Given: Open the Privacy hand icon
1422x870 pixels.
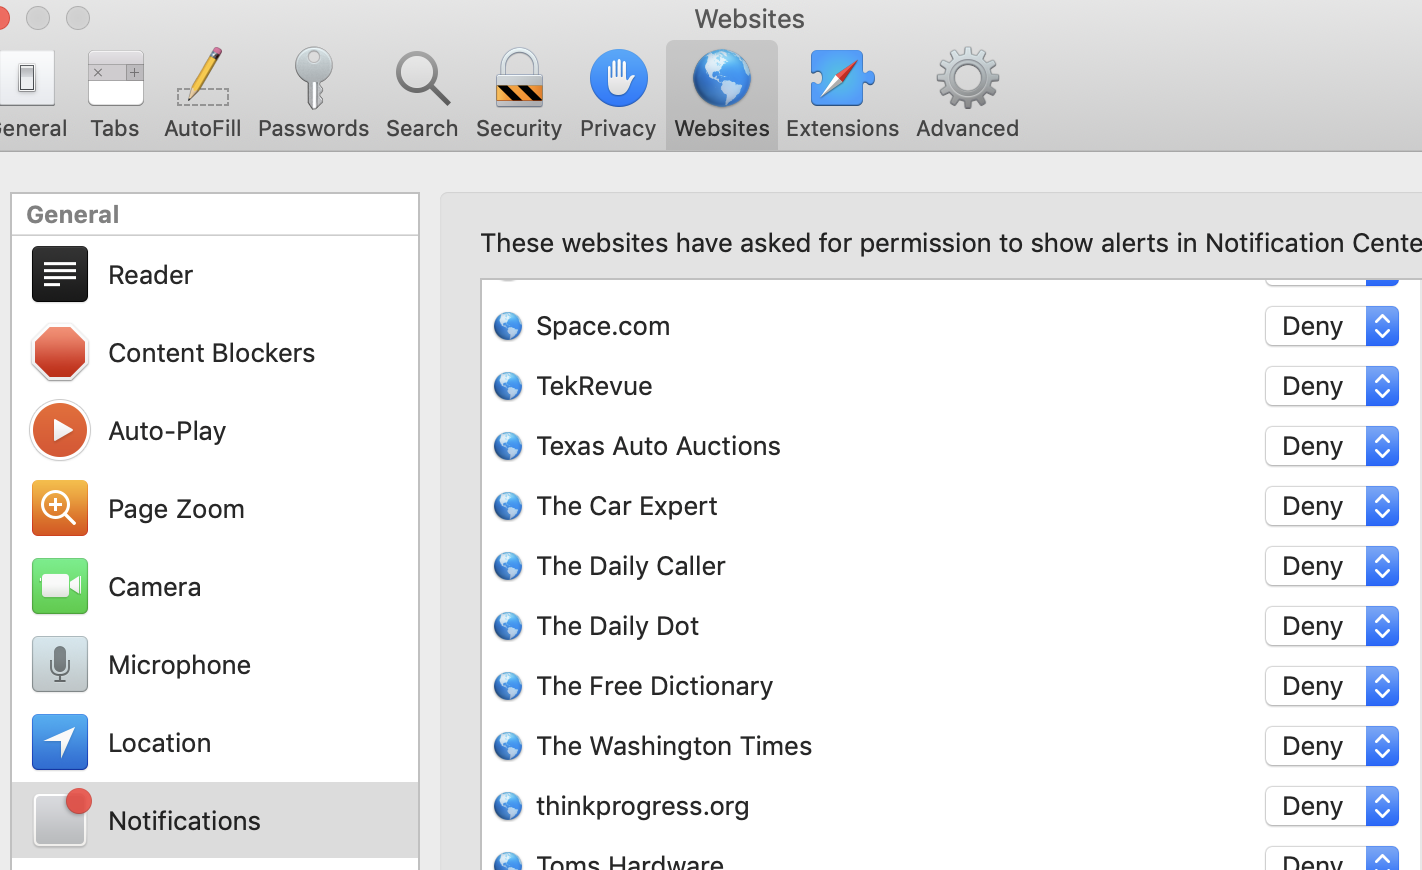Looking at the screenshot, I should point(618,78).
